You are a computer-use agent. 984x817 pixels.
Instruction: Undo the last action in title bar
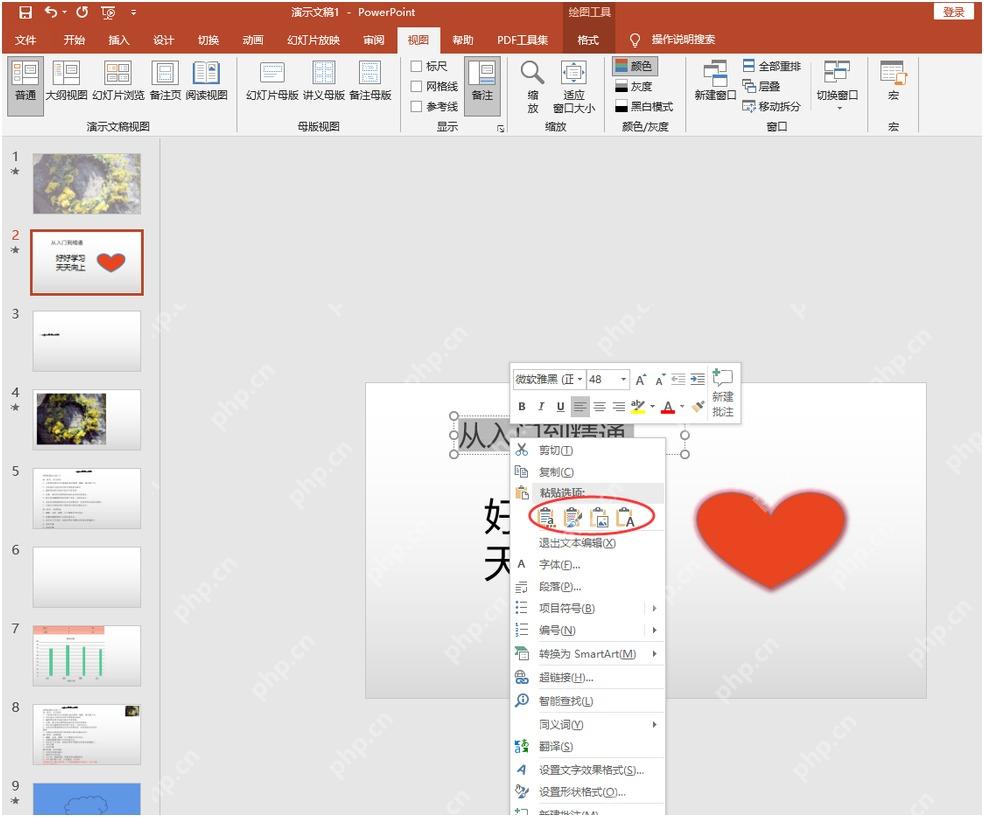[x=51, y=12]
